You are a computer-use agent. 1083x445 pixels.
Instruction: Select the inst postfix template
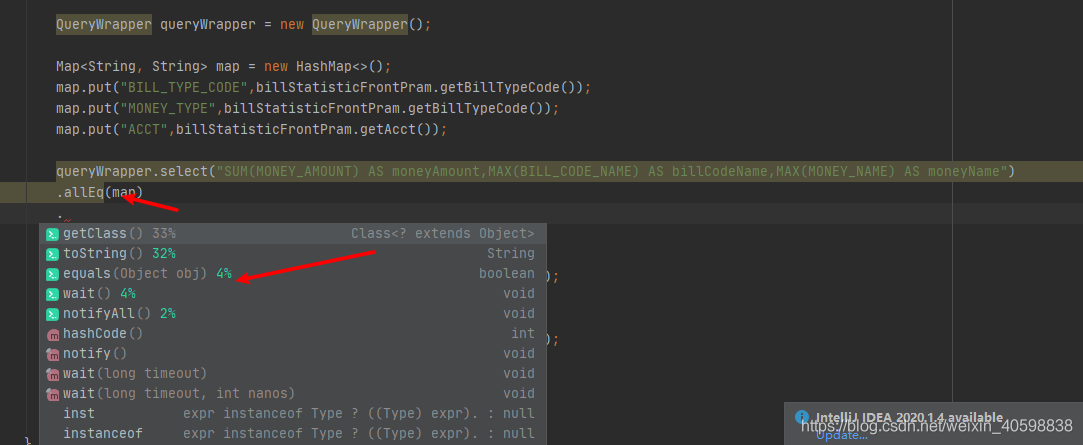tap(292, 413)
